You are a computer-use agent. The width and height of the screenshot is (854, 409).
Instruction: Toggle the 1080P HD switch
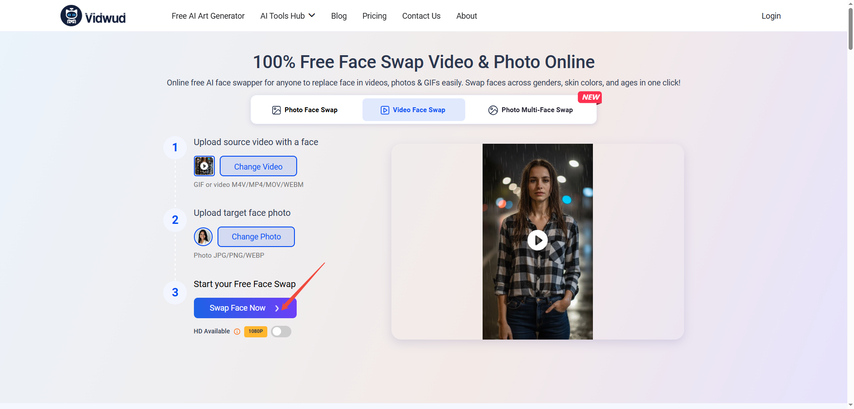[x=281, y=331]
